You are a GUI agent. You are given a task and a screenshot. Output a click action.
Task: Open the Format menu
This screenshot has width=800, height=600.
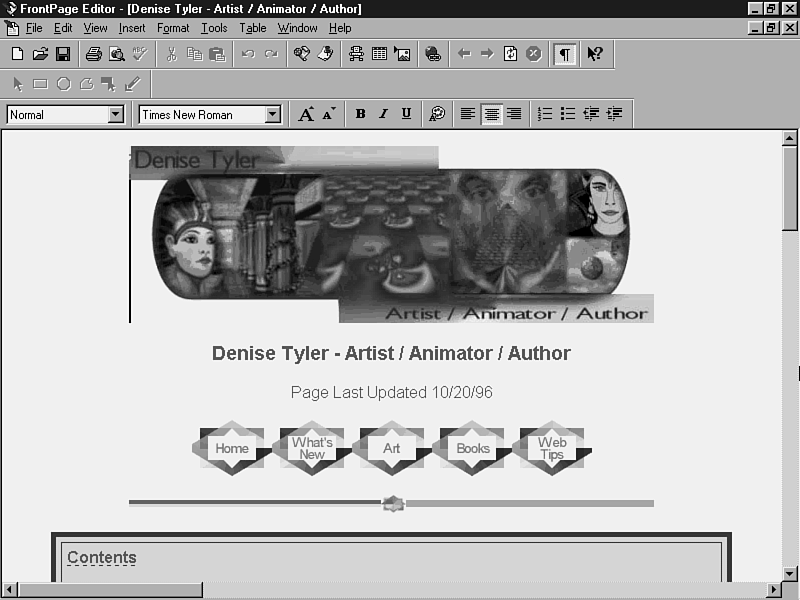point(173,28)
